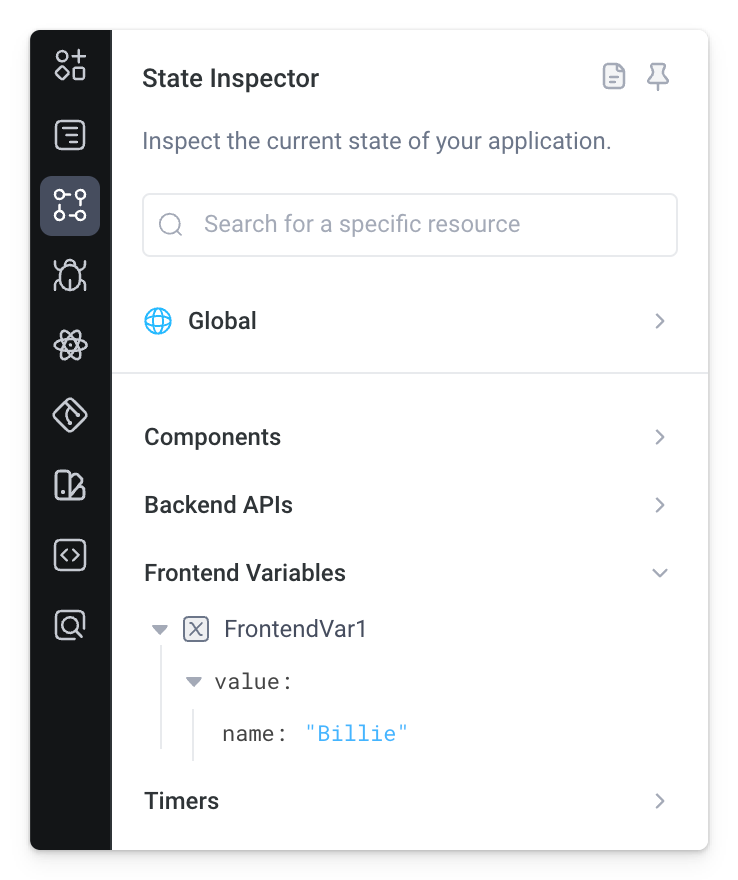Select the add components icon in the sidebar
The image size is (738, 880).
click(69, 65)
